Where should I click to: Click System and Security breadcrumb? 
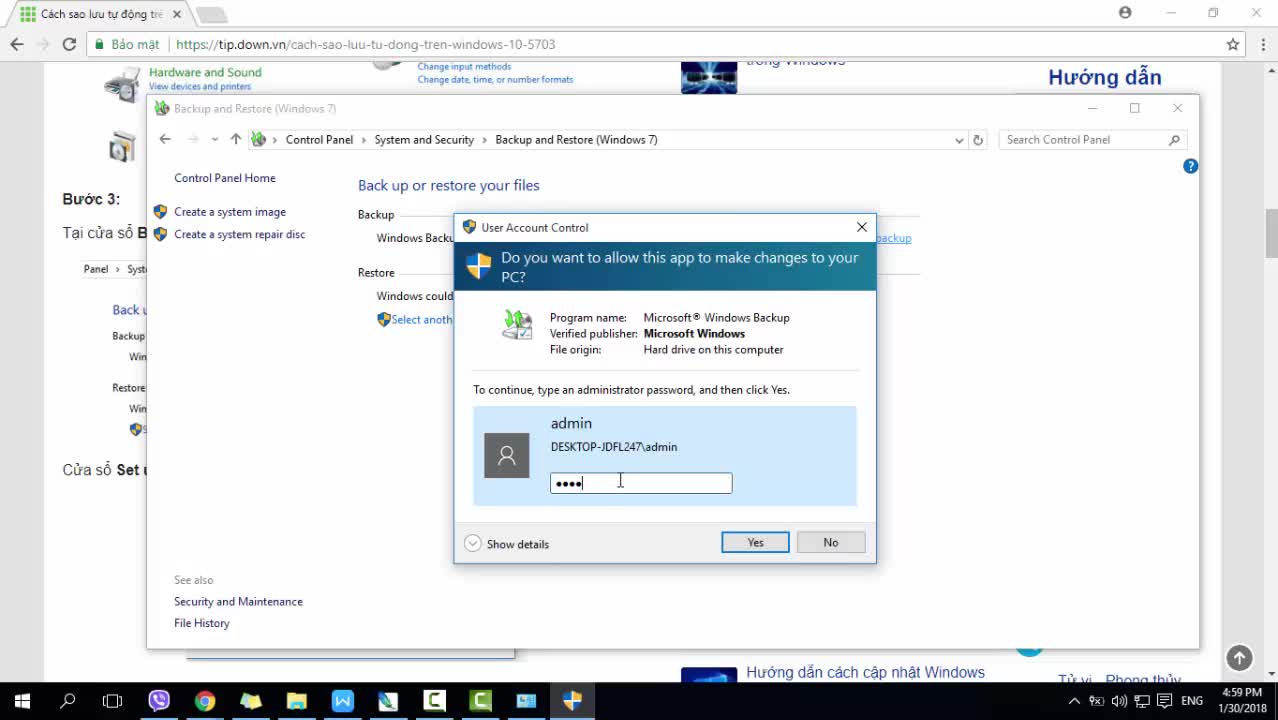pos(424,140)
